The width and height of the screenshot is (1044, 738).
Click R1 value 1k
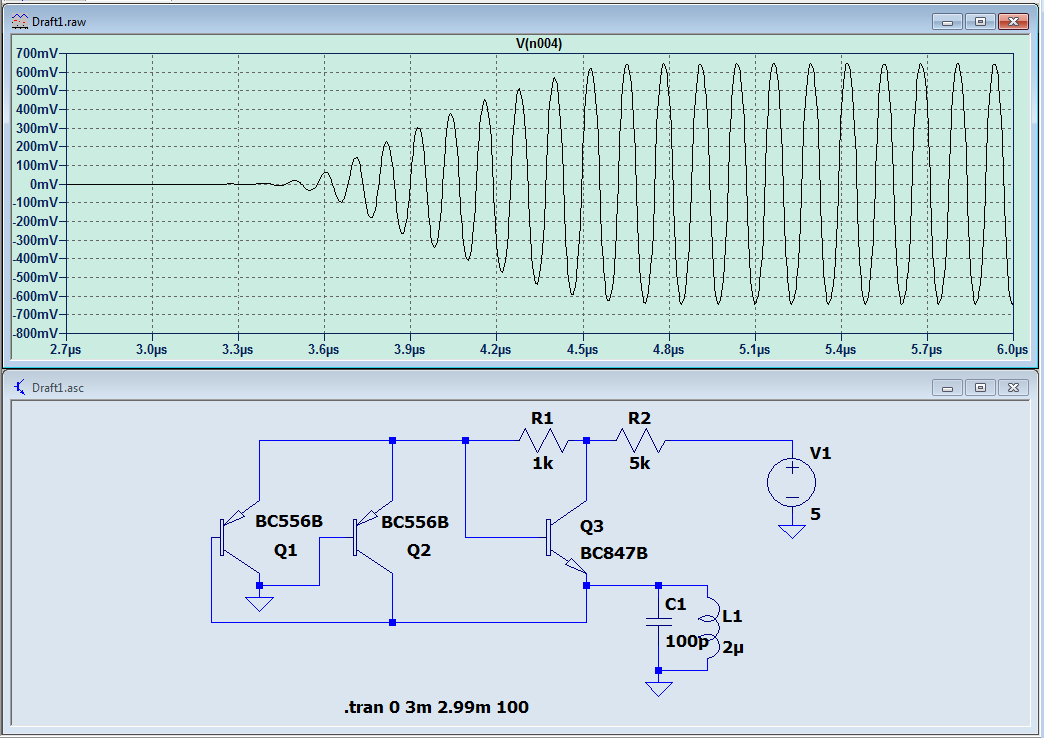click(543, 463)
